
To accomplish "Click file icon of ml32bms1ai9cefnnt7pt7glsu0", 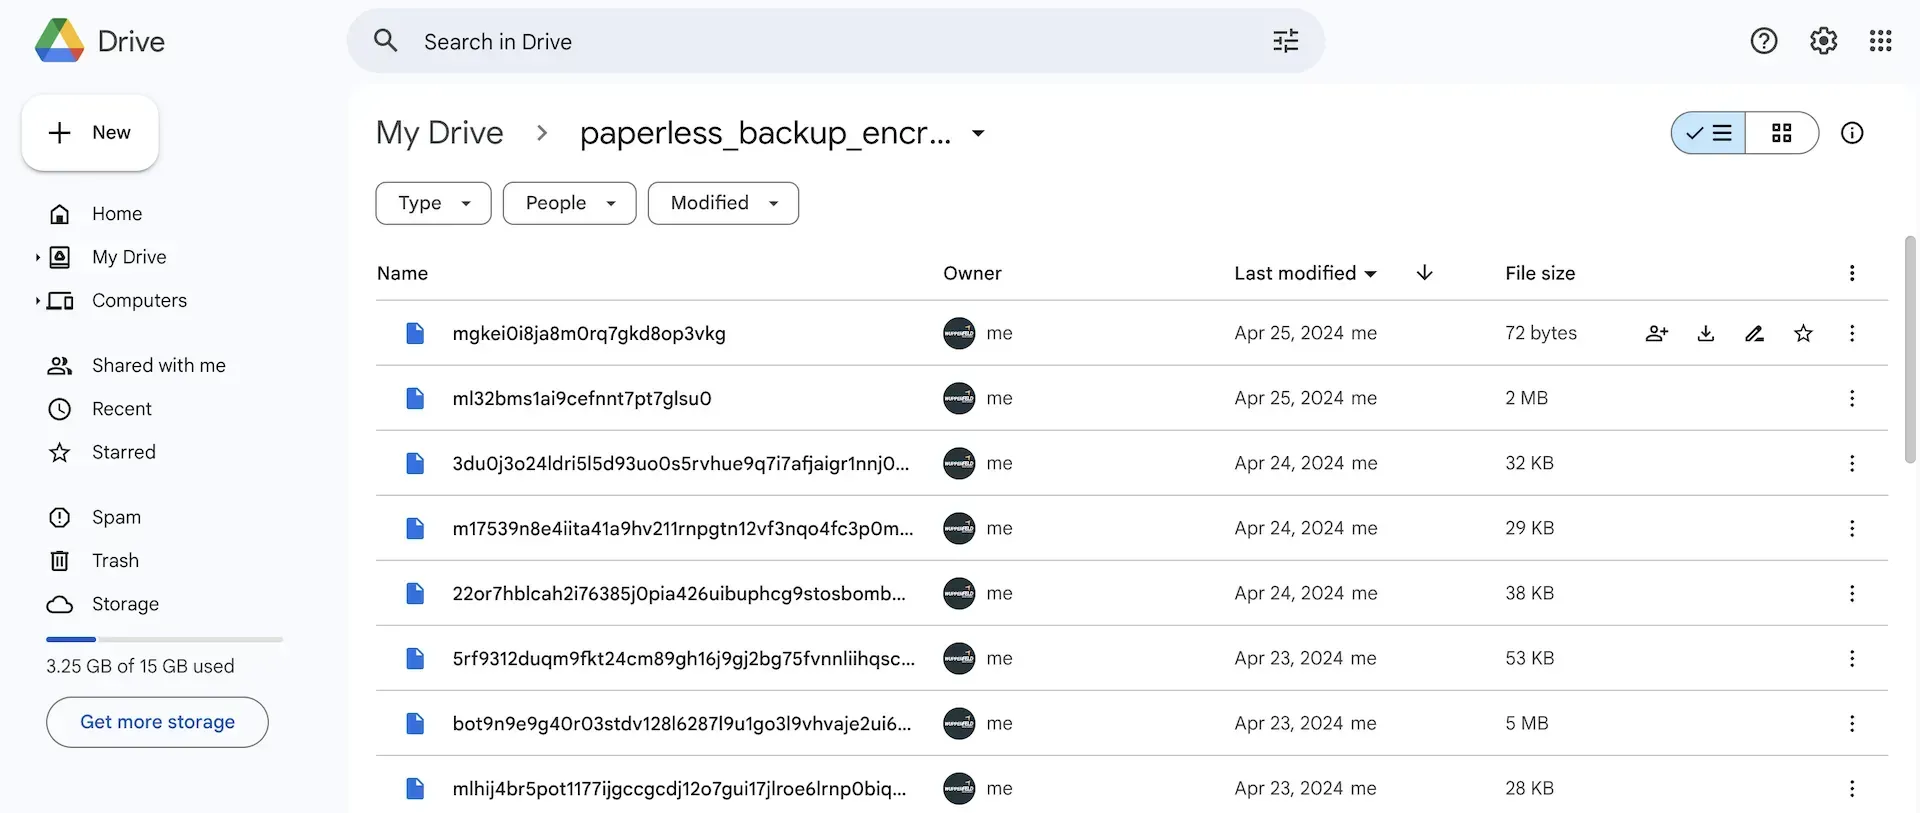I will [x=415, y=398].
